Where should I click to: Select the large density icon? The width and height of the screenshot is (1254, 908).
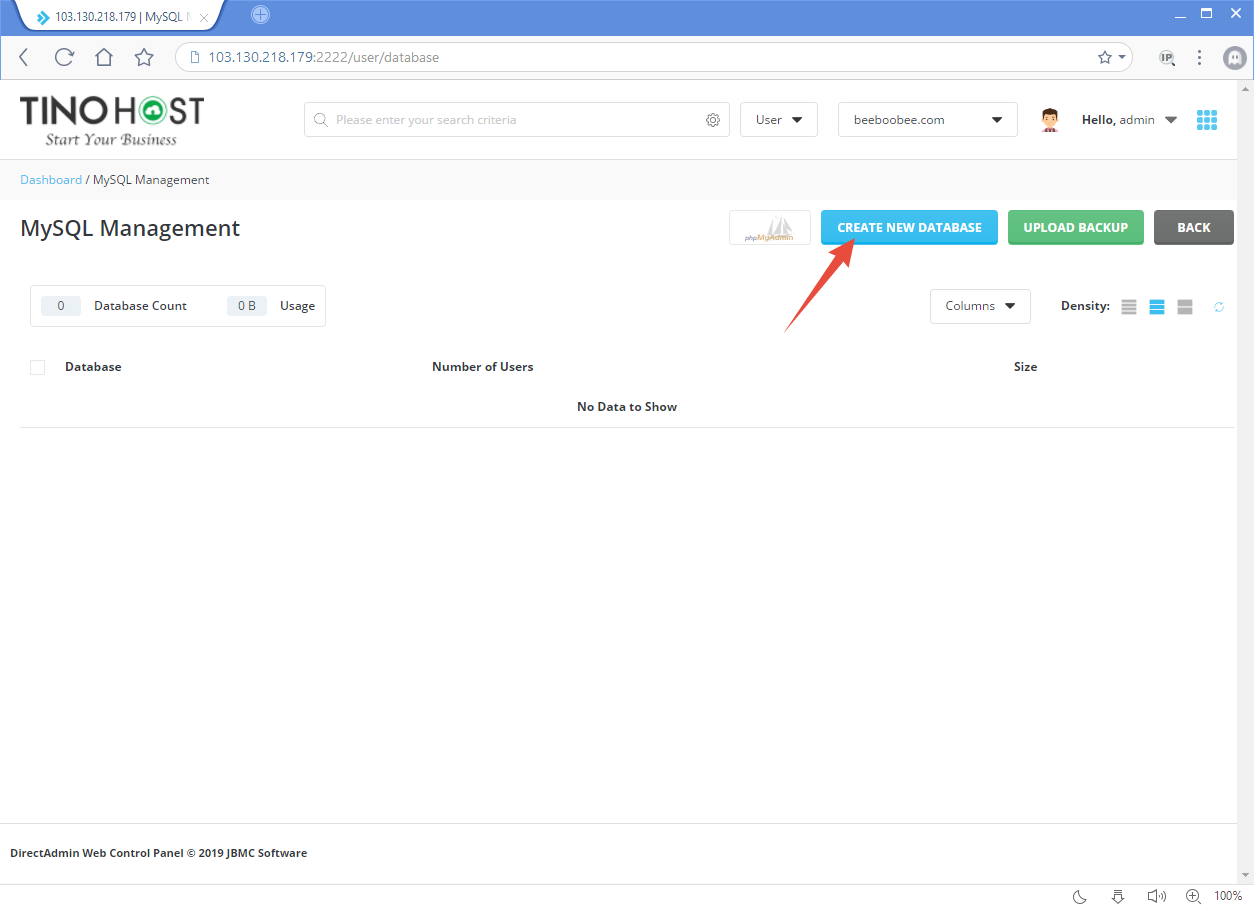[1185, 307]
